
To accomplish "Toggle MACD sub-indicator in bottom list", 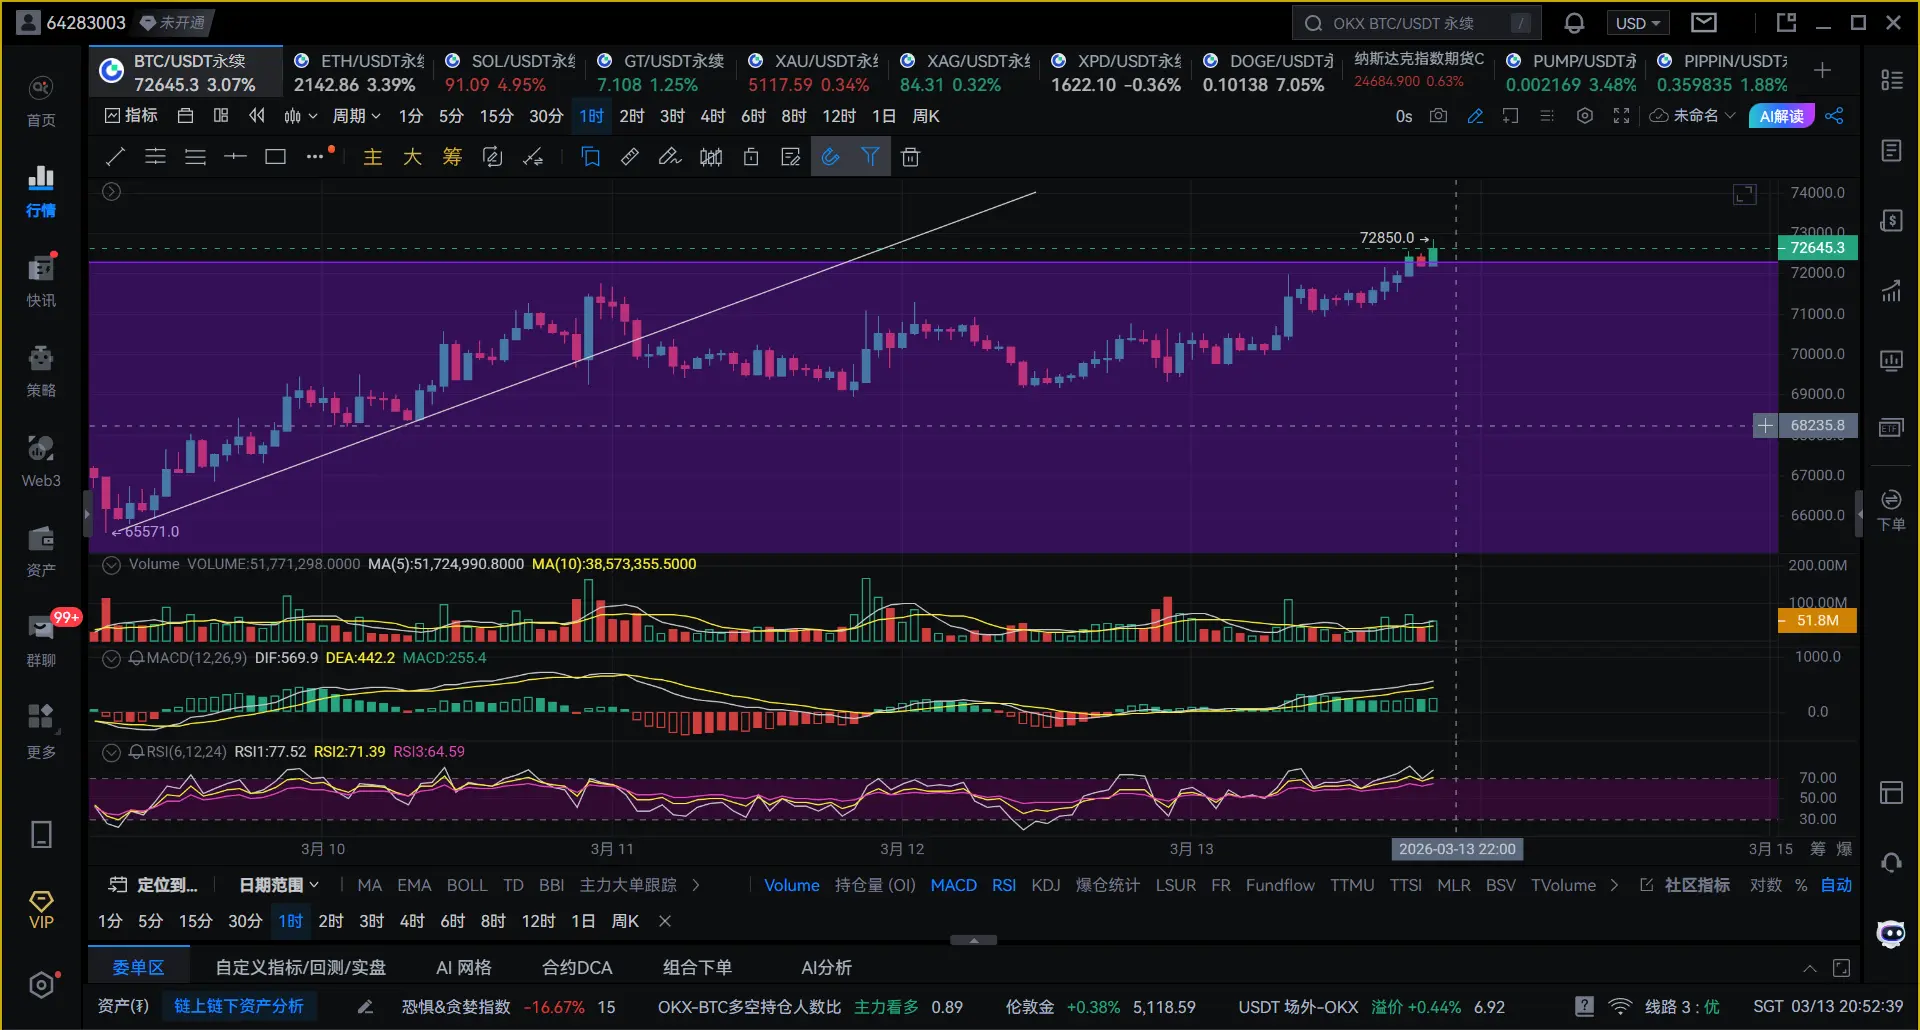I will coord(954,885).
